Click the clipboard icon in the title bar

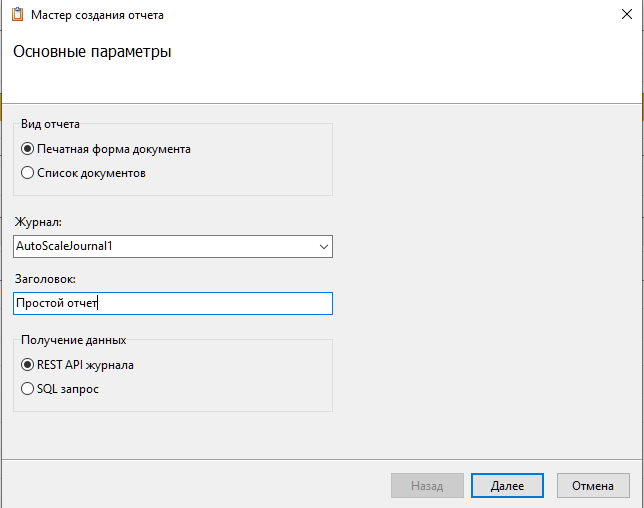[17, 15]
